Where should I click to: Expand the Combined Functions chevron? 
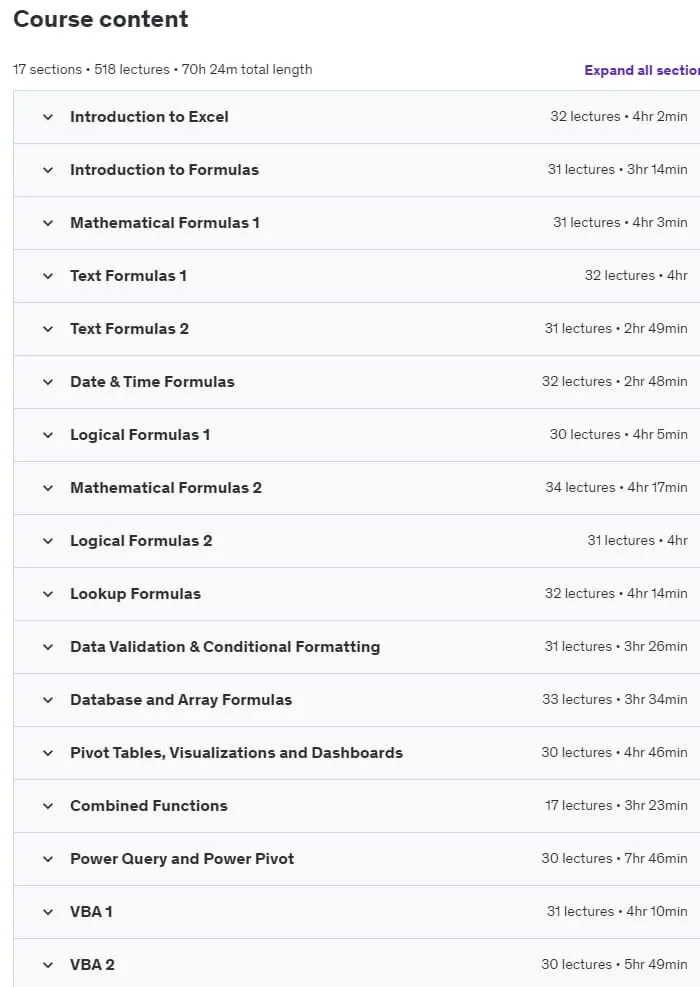48,806
